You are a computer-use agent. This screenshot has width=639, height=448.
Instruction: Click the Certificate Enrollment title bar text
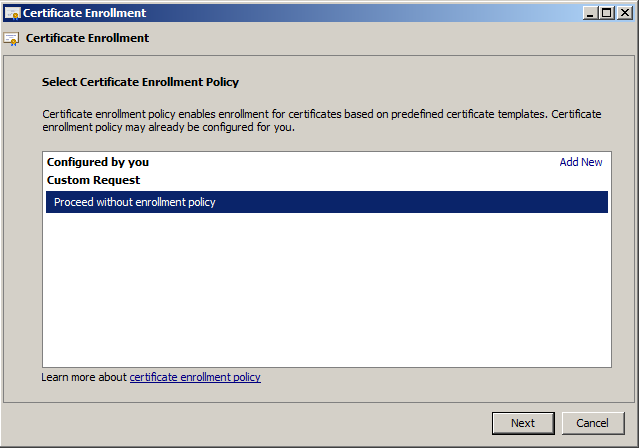pos(84,13)
